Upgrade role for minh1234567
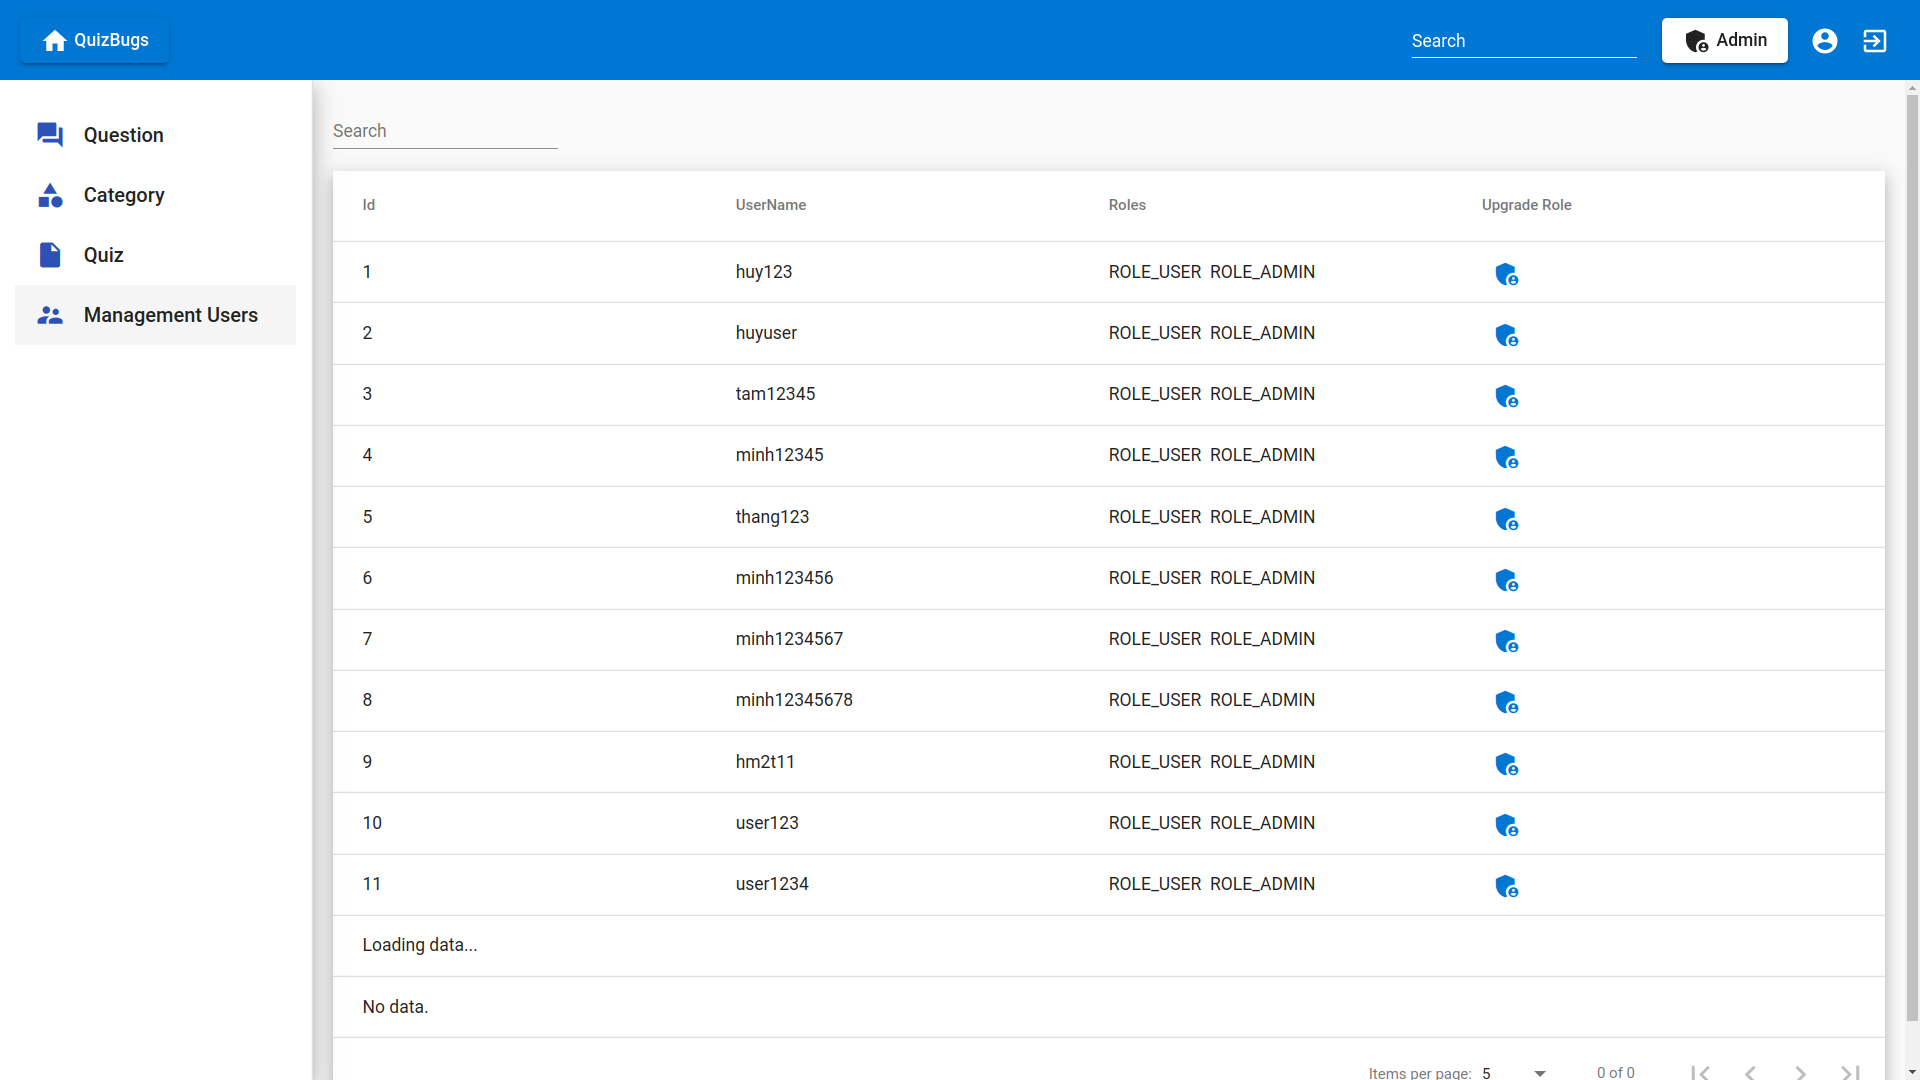This screenshot has height=1080, width=1920. point(1506,641)
